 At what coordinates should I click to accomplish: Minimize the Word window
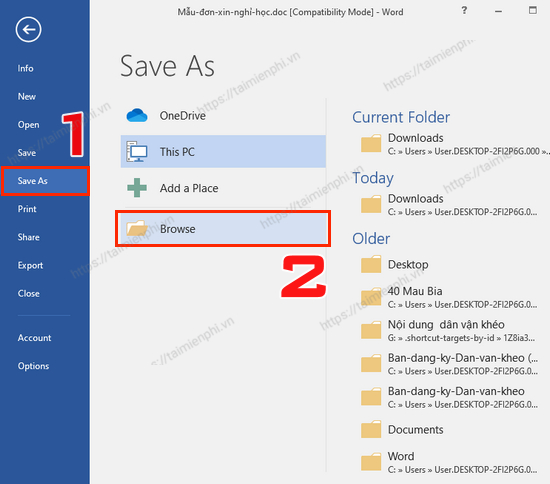(x=498, y=12)
